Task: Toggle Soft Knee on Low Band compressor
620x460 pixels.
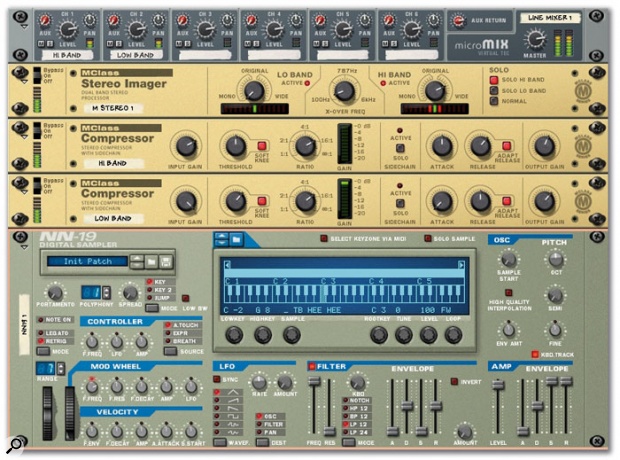Action: pyautogui.click(x=262, y=201)
